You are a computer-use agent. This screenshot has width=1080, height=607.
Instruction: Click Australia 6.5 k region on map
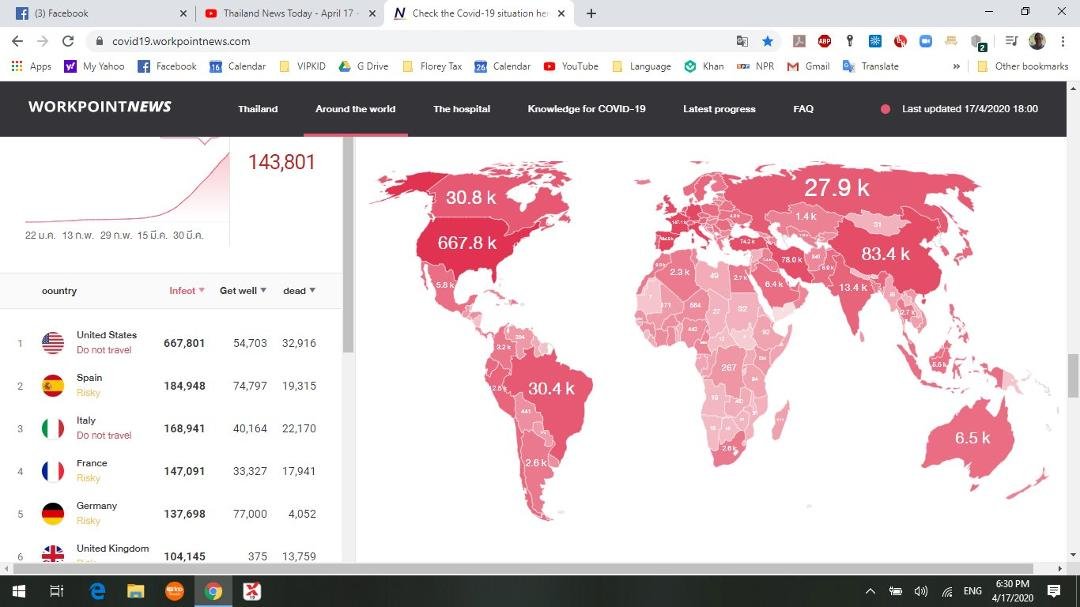pyautogui.click(x=972, y=438)
